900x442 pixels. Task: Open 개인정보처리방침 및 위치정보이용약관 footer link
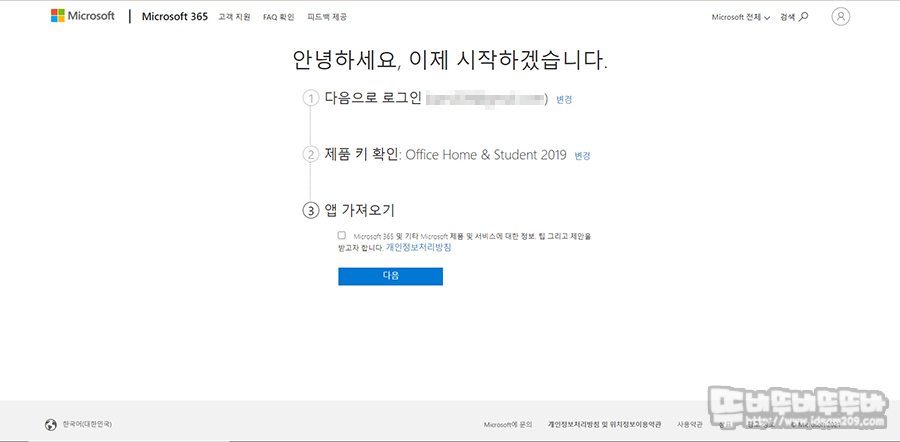[x=604, y=425]
